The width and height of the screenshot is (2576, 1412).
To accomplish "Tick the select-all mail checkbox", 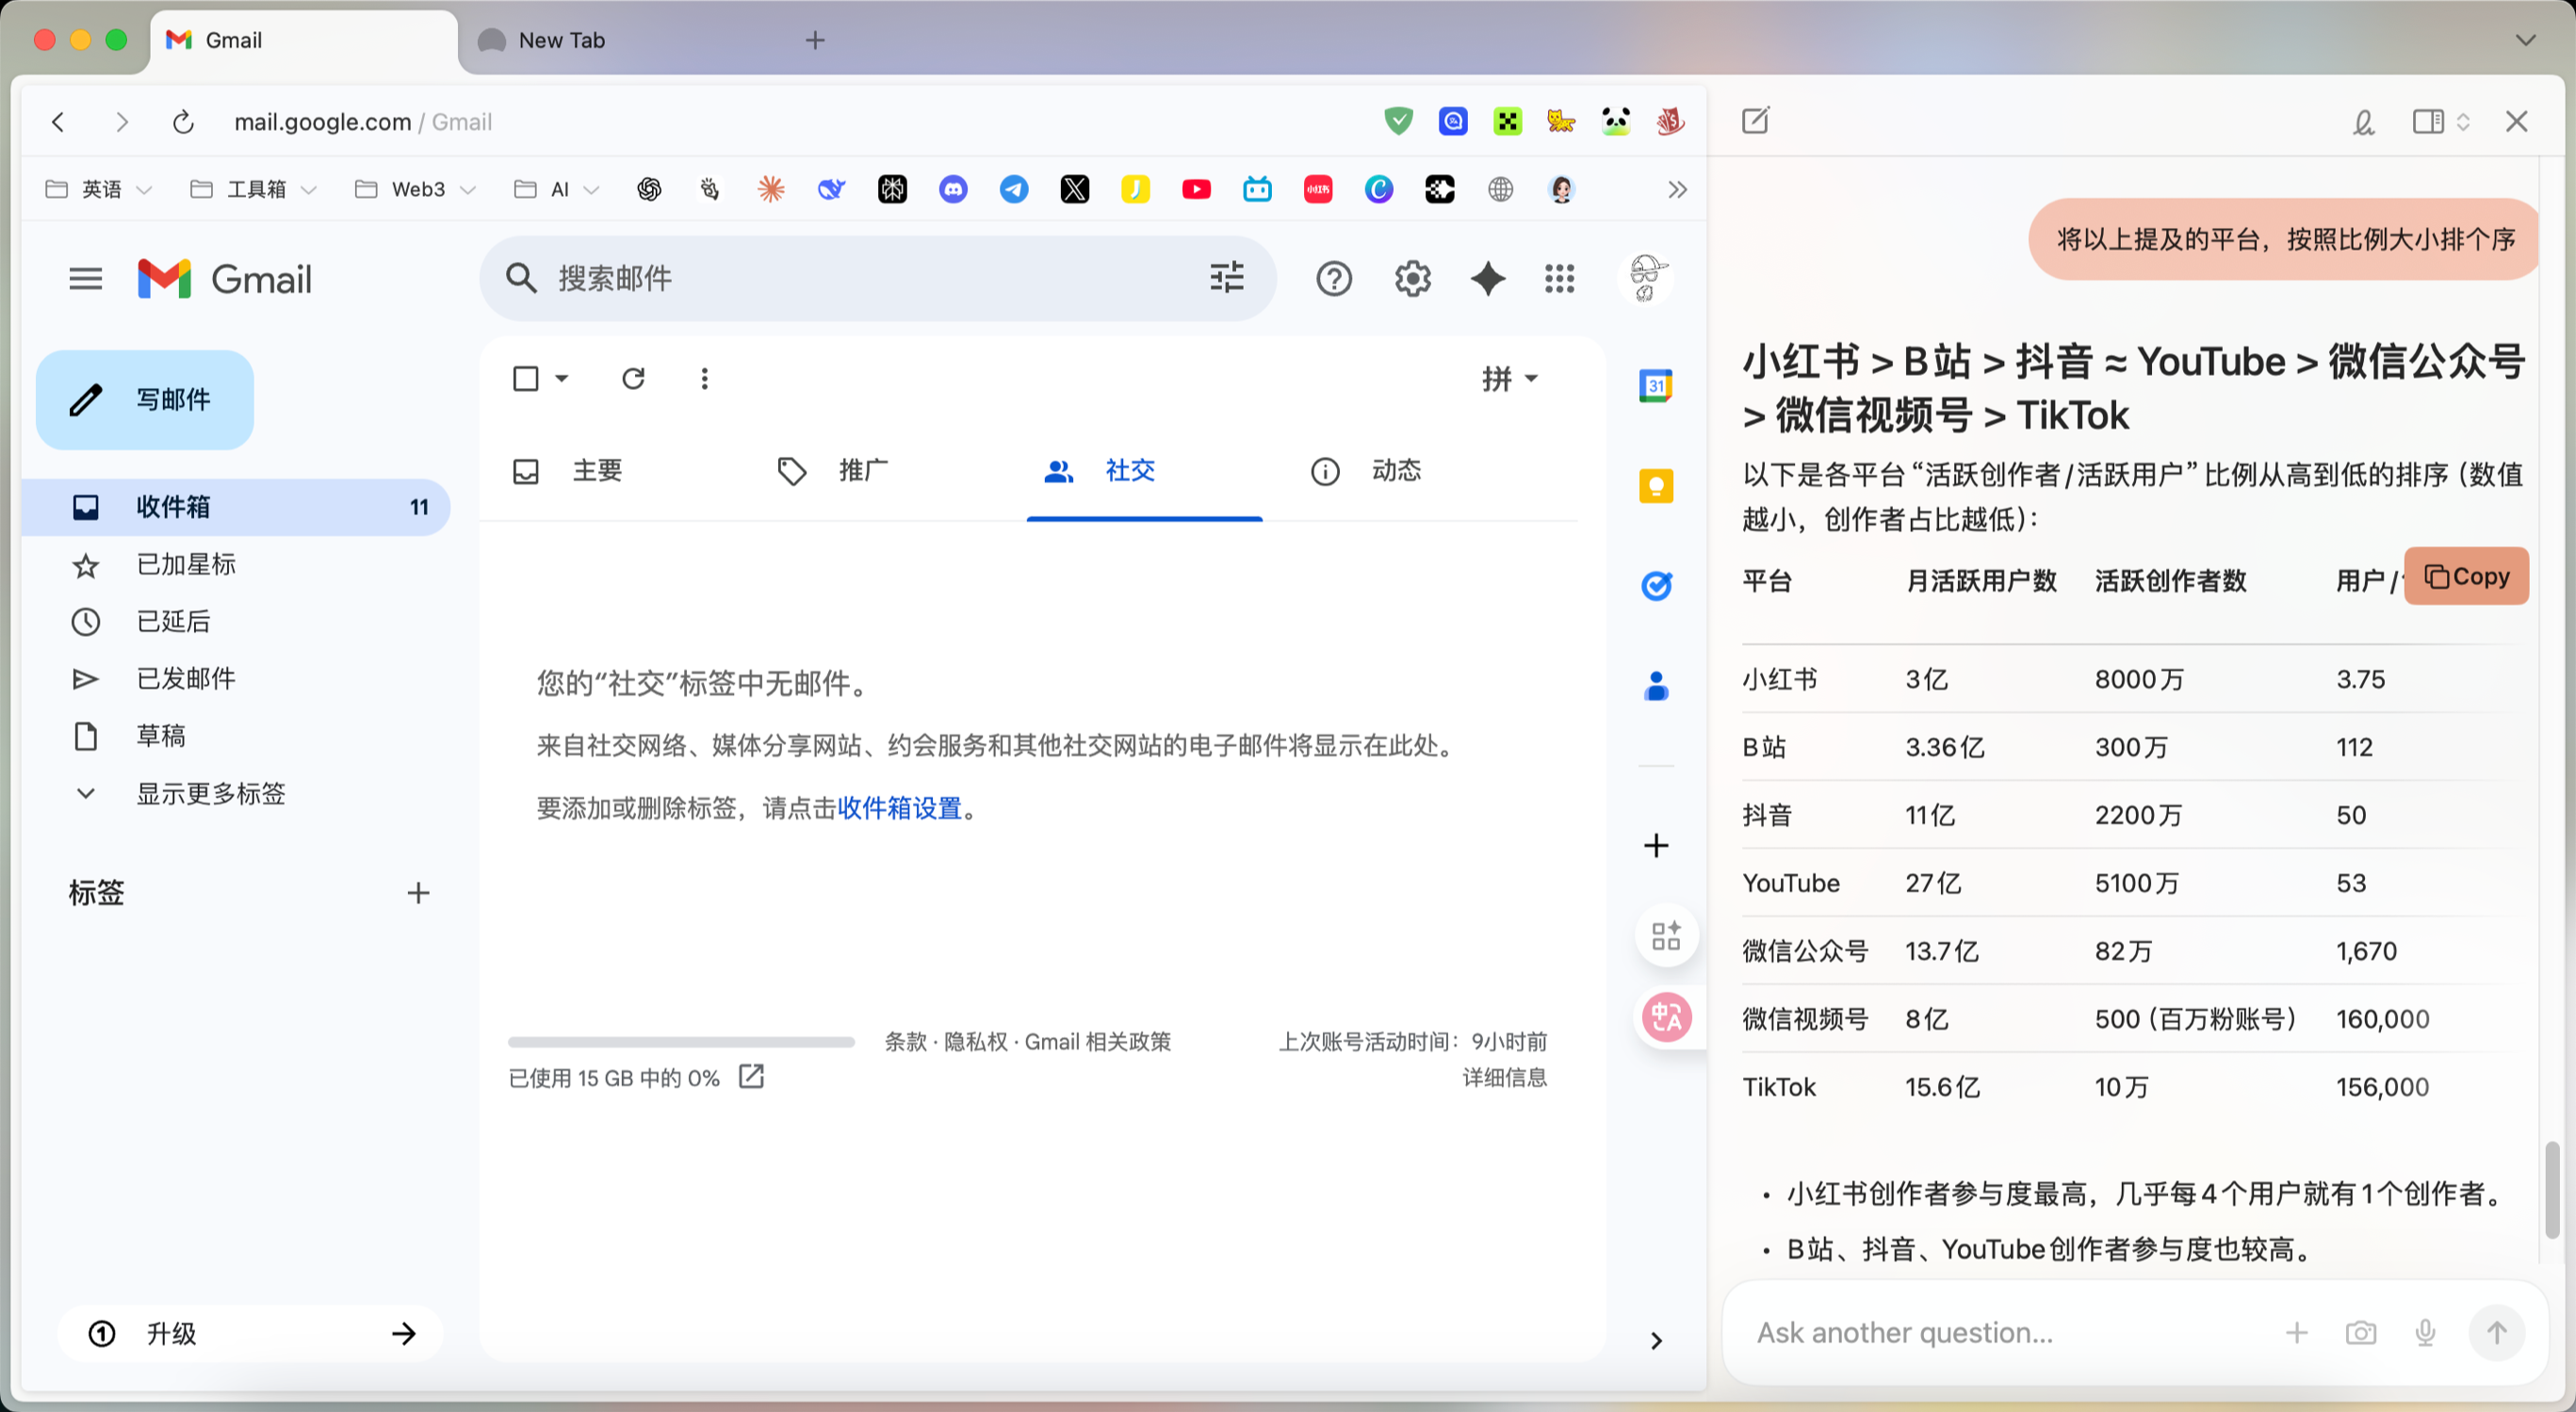I will [x=526, y=378].
